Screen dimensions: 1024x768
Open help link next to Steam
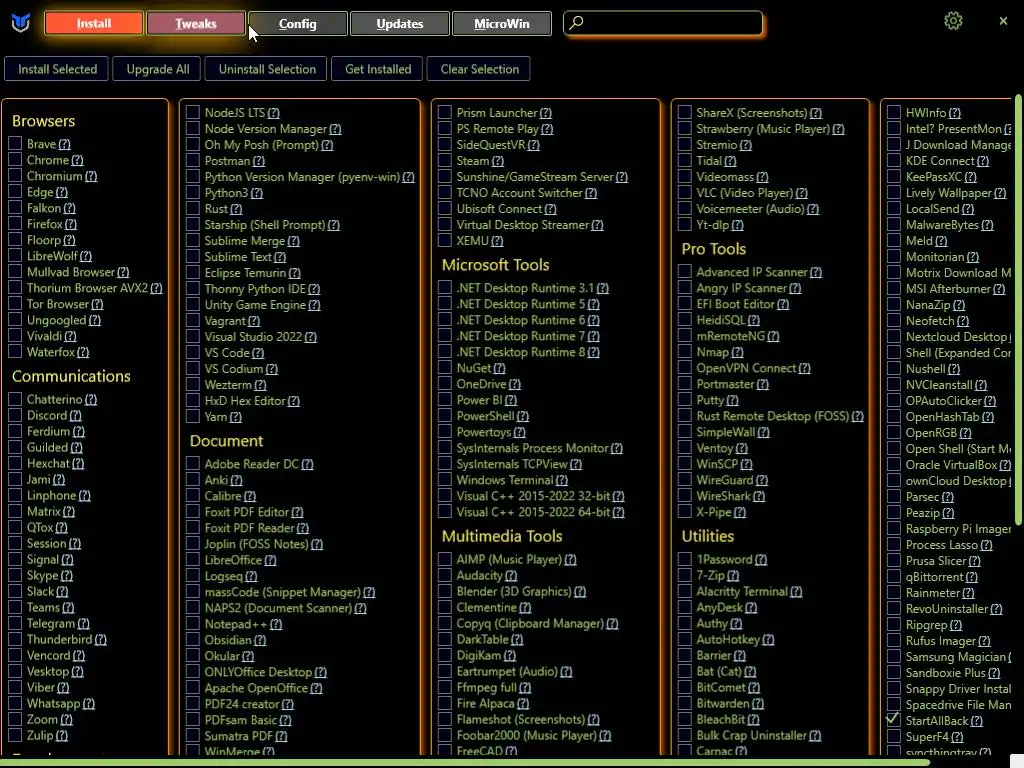(x=498, y=161)
